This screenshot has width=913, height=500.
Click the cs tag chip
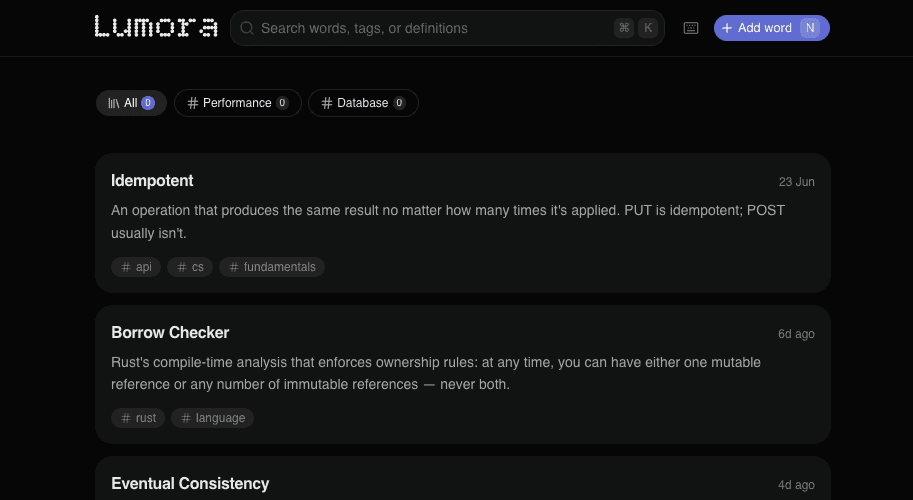190,267
